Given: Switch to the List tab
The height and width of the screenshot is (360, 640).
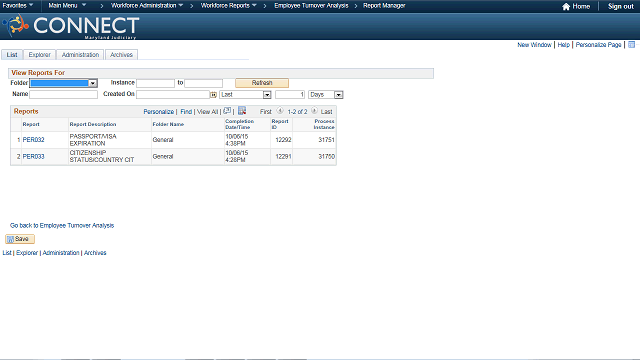Looking at the screenshot, I should (x=12, y=55).
